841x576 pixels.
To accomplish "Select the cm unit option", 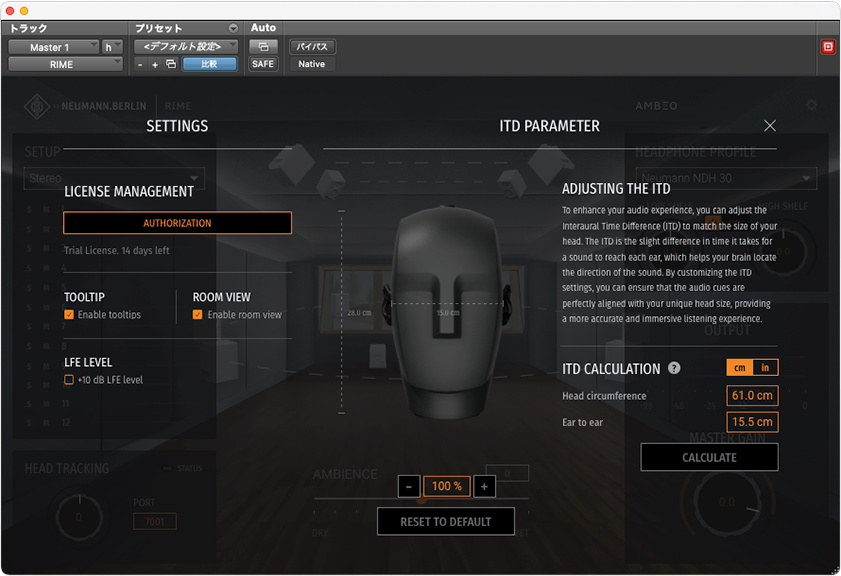I will [740, 368].
